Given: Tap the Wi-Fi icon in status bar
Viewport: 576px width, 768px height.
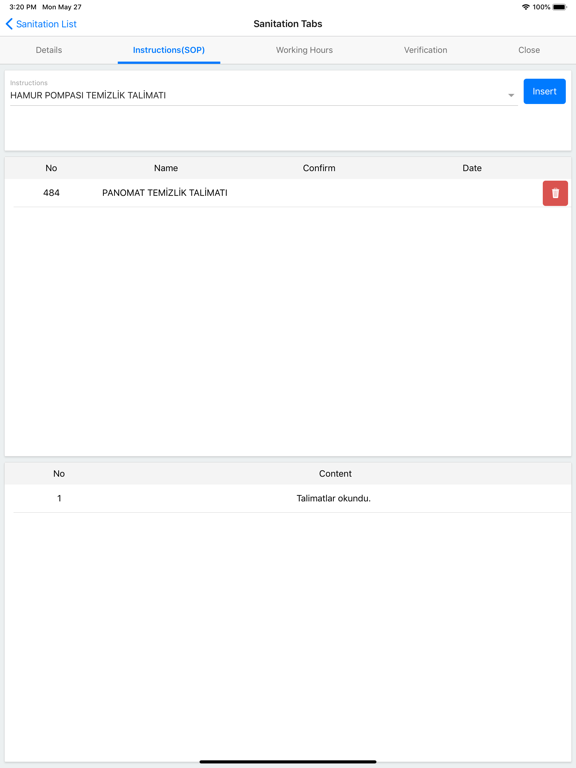Looking at the screenshot, I should coord(526,7).
